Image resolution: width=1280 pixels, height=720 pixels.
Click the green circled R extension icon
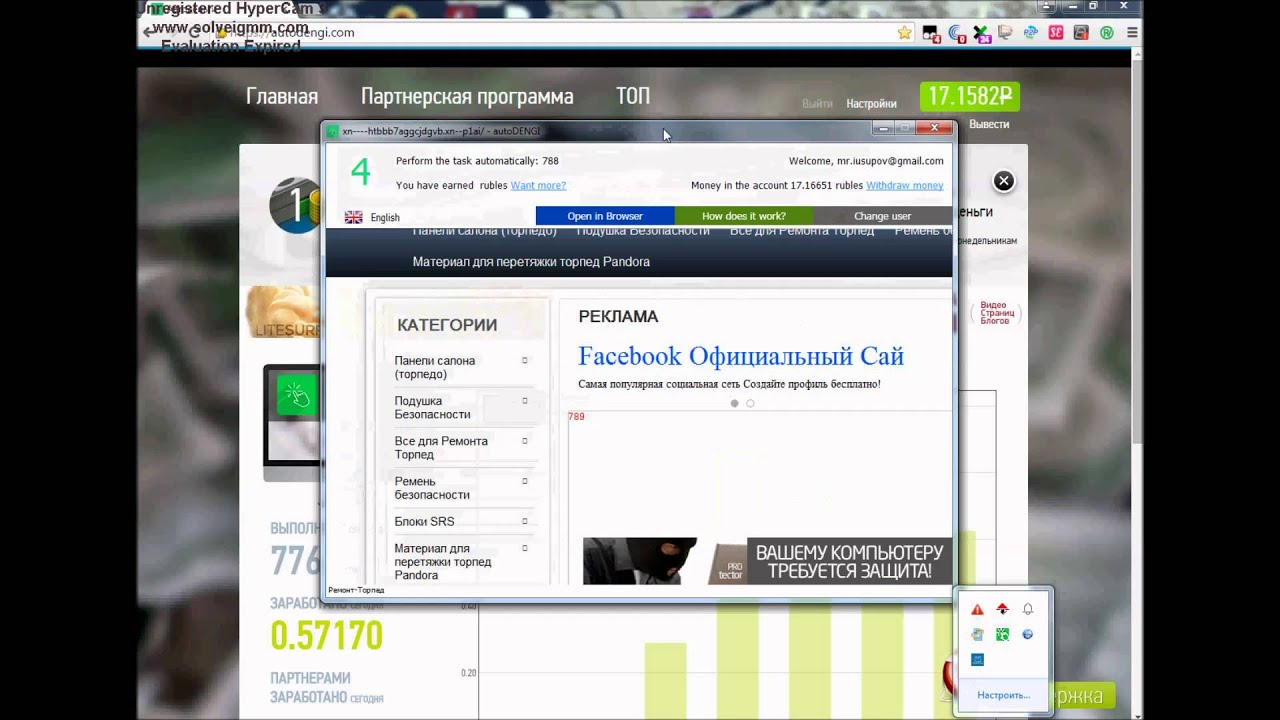point(1107,32)
